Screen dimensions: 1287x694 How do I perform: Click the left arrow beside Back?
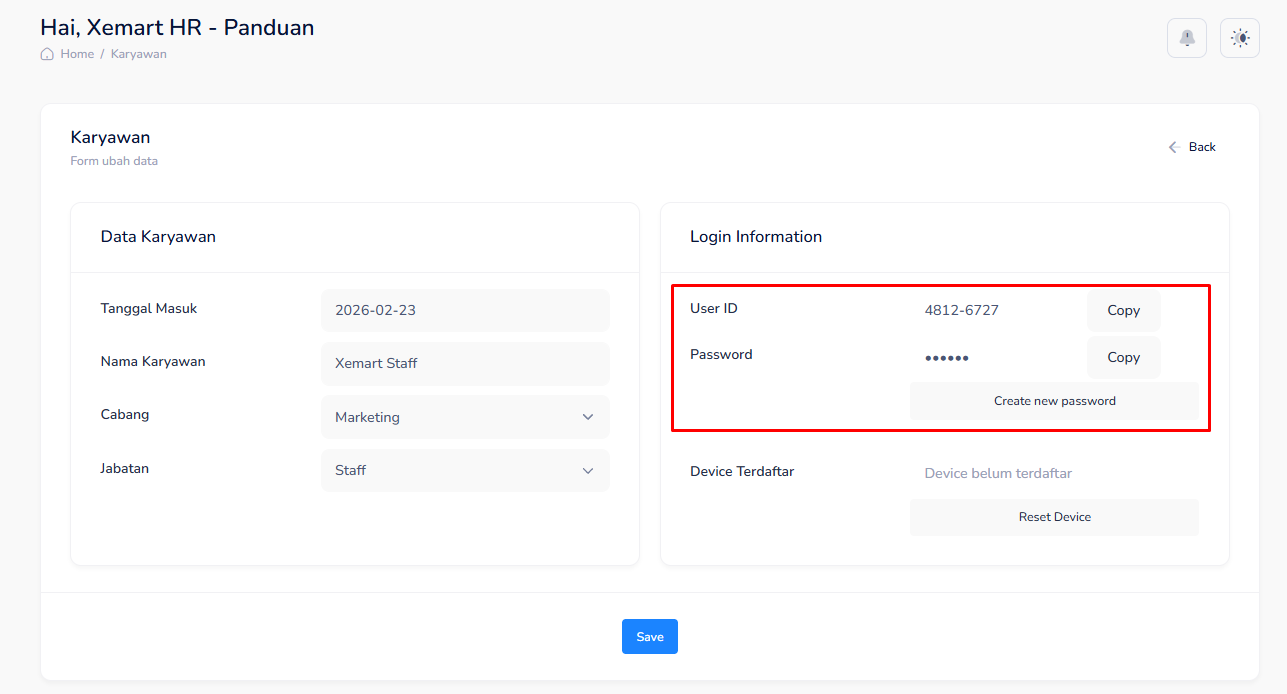1175,147
